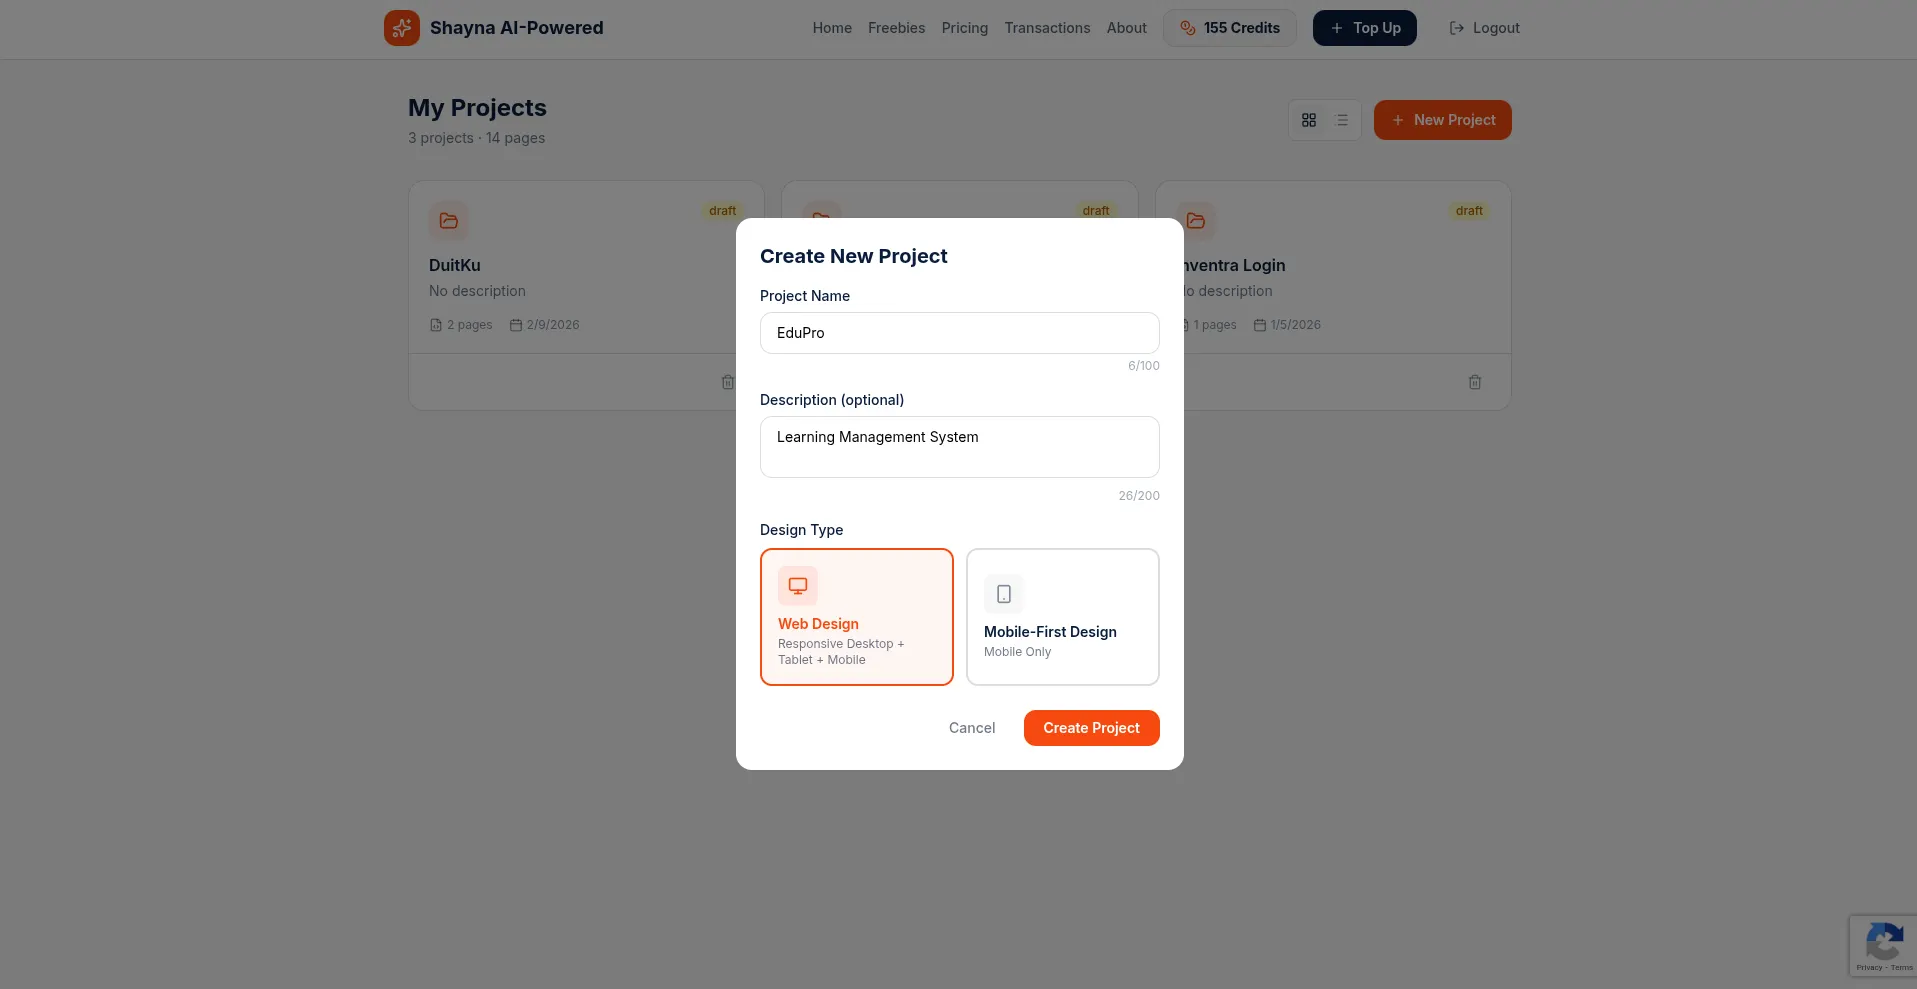Screen dimensions: 1917x989
Task: Switch to list view layout
Action: click(x=1342, y=120)
